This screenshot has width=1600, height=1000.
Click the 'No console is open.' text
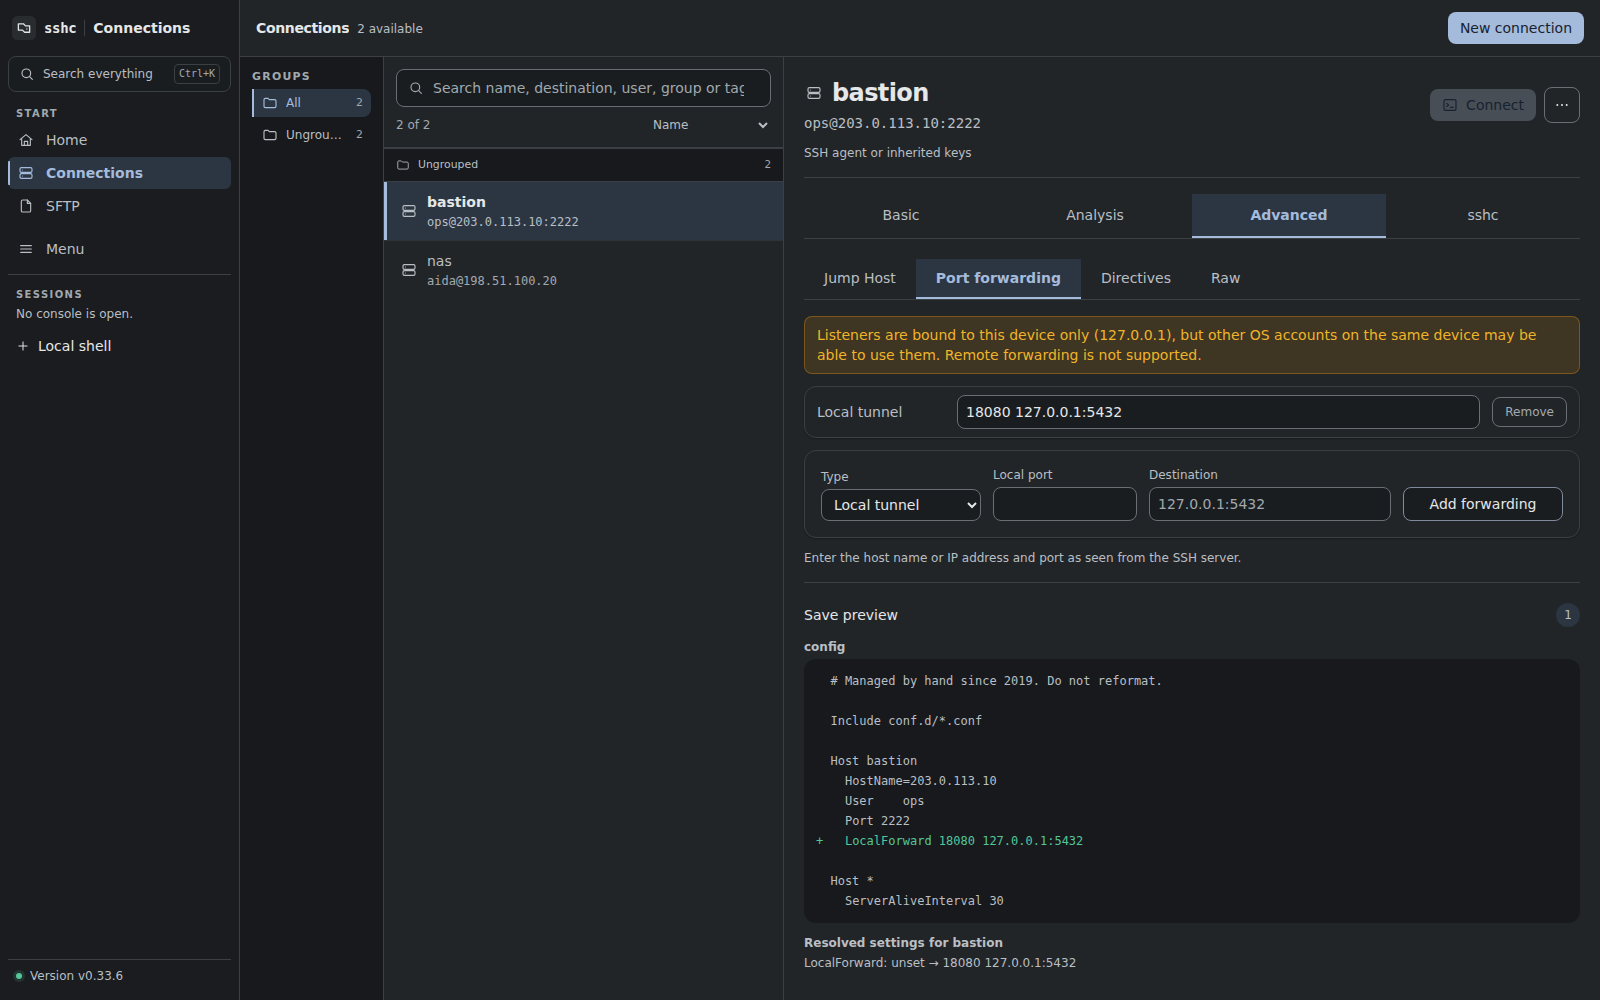74,314
